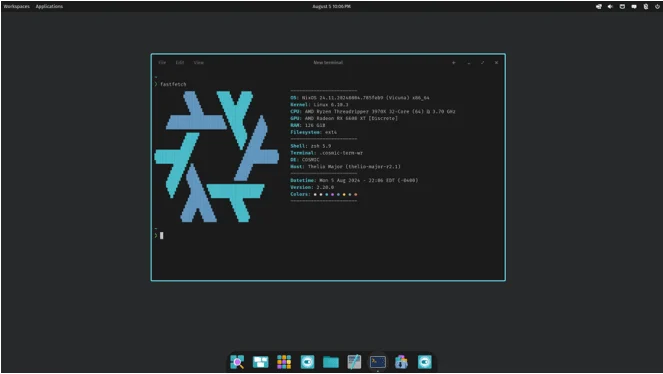Click the NixOS snowflake ASCII logo
The image size is (663, 374).
tap(216, 157)
